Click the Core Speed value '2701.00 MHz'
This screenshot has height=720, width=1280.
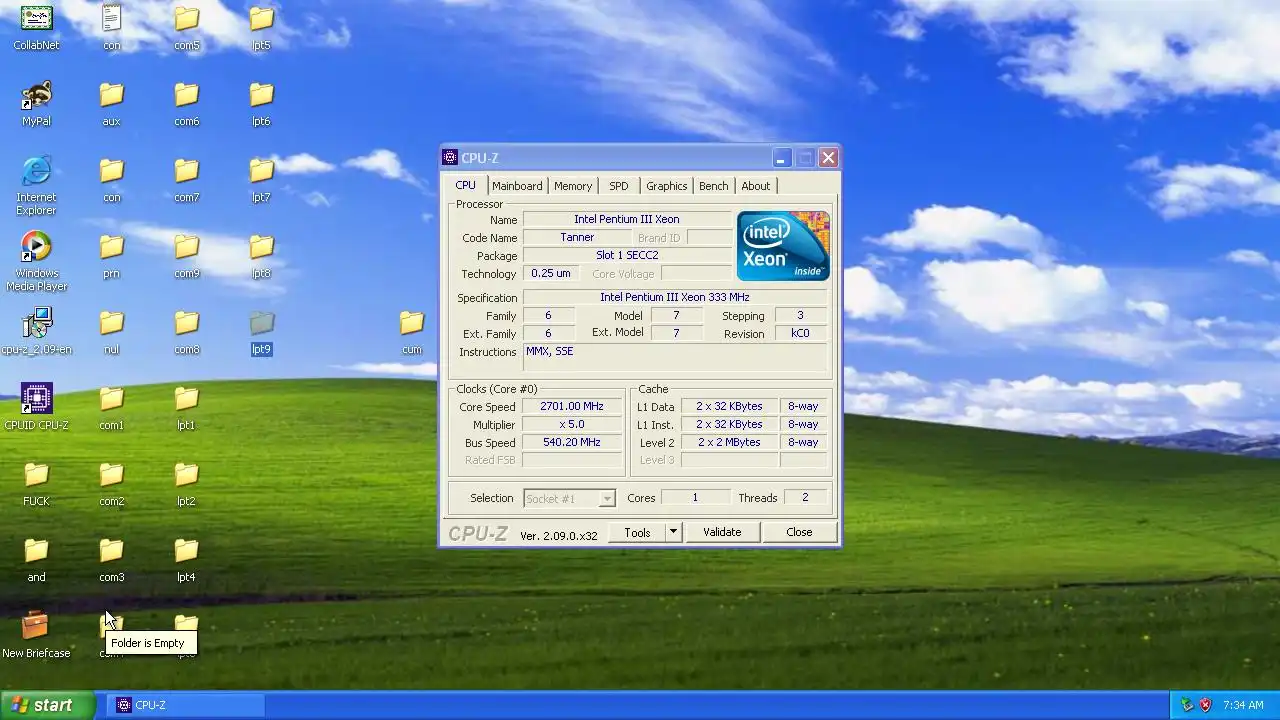pyautogui.click(x=572, y=407)
